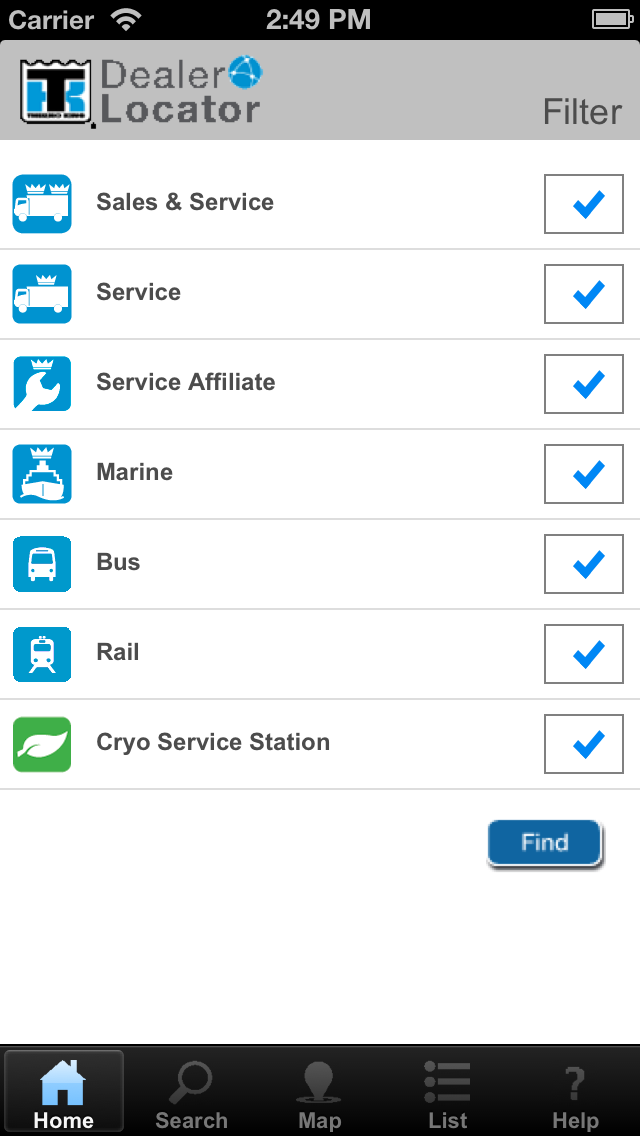
Task: Toggle the Service Affiliate checkbox
Action: click(584, 384)
